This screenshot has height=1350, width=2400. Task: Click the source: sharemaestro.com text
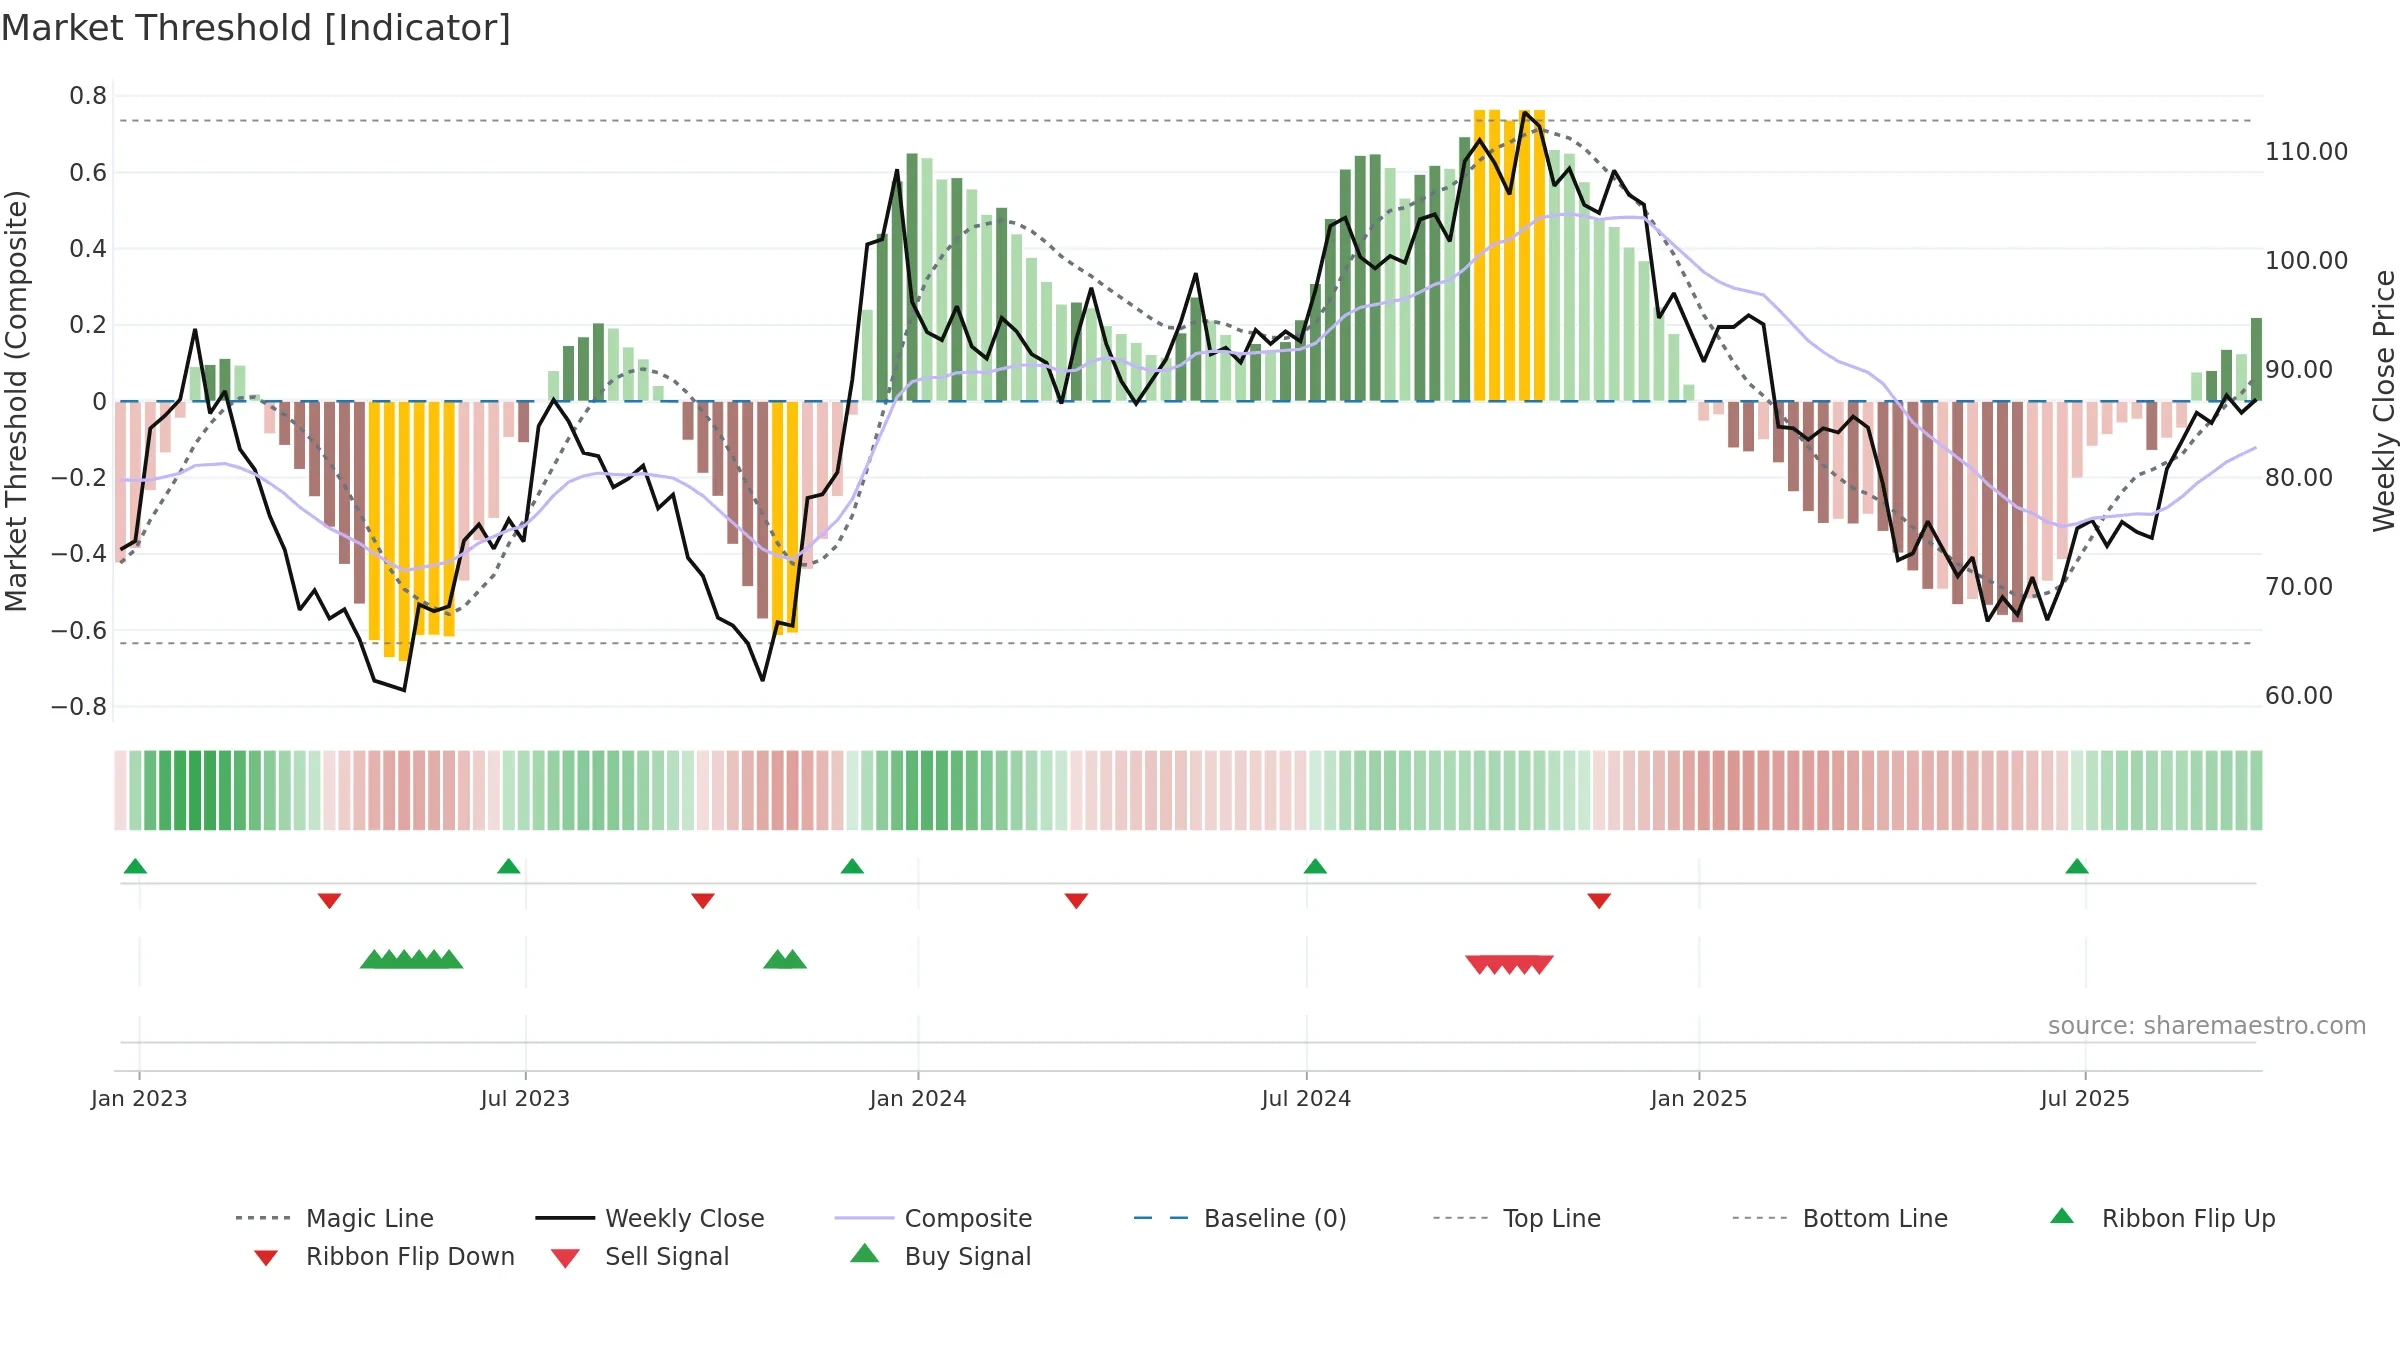[2207, 1026]
